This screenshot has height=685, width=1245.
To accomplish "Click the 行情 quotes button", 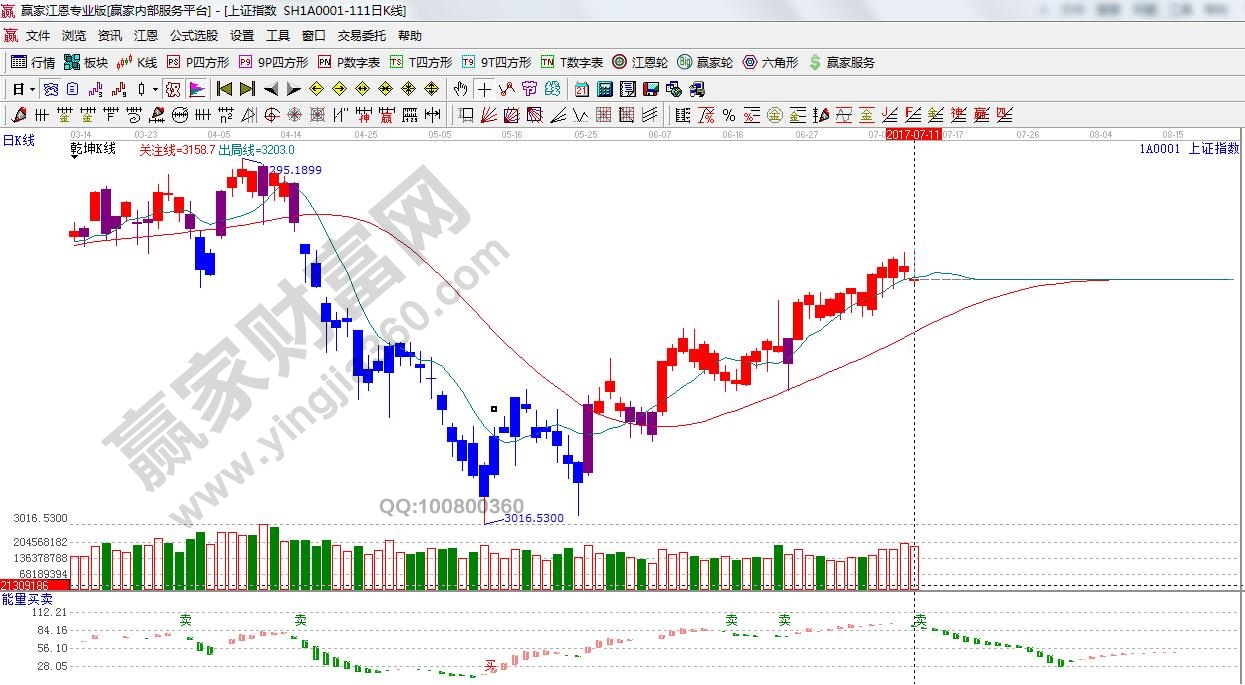I will click(x=33, y=62).
